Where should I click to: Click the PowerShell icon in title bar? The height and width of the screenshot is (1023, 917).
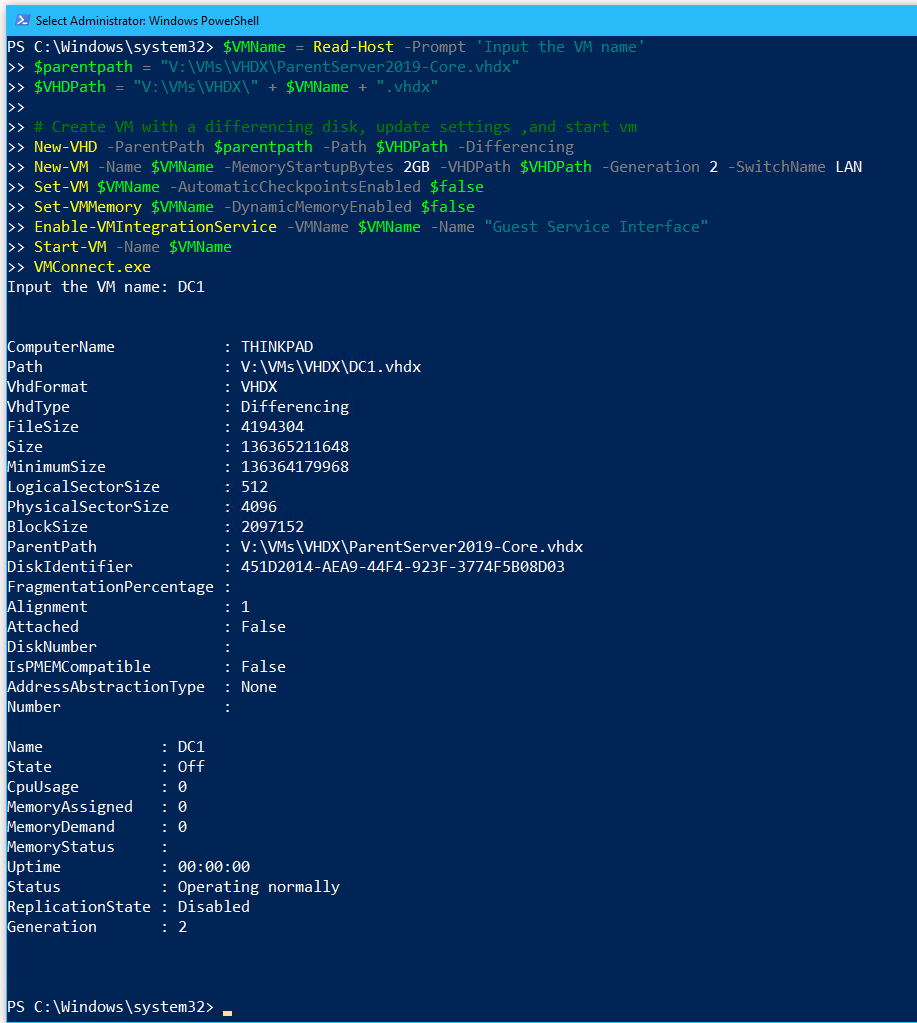[22, 20]
